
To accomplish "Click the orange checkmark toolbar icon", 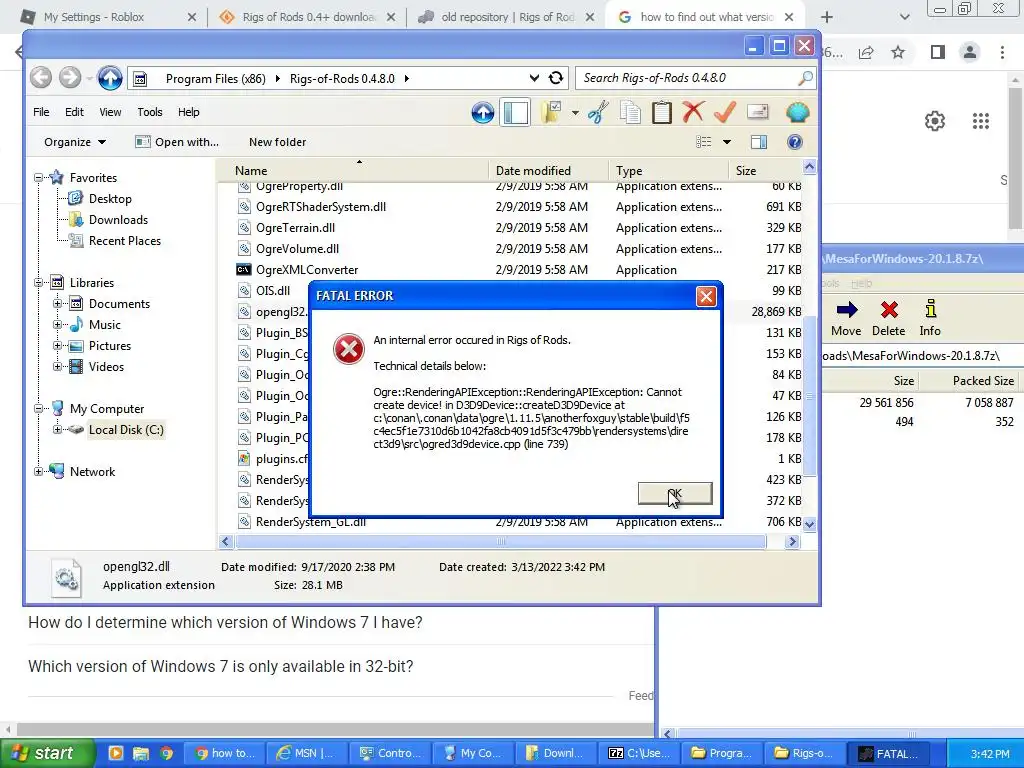I will pos(725,112).
